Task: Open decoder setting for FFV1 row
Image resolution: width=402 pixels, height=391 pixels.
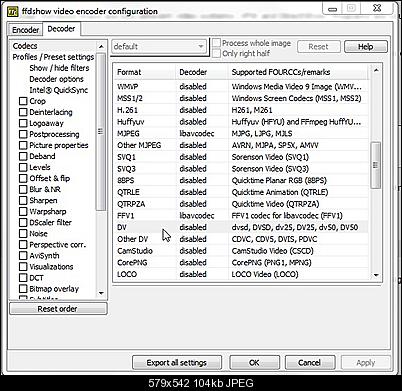Action: [x=197, y=216]
